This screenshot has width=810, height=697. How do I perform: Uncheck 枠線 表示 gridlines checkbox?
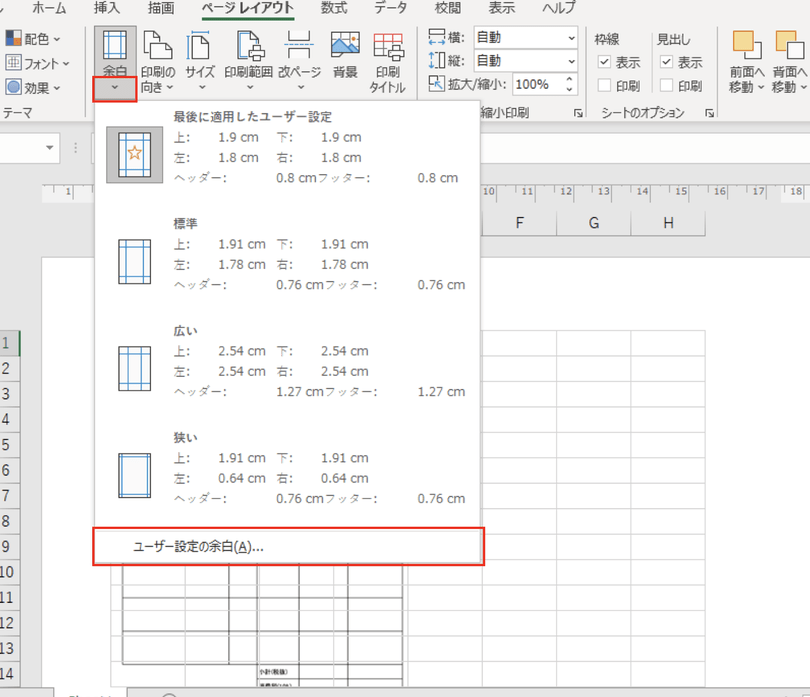(x=604, y=62)
